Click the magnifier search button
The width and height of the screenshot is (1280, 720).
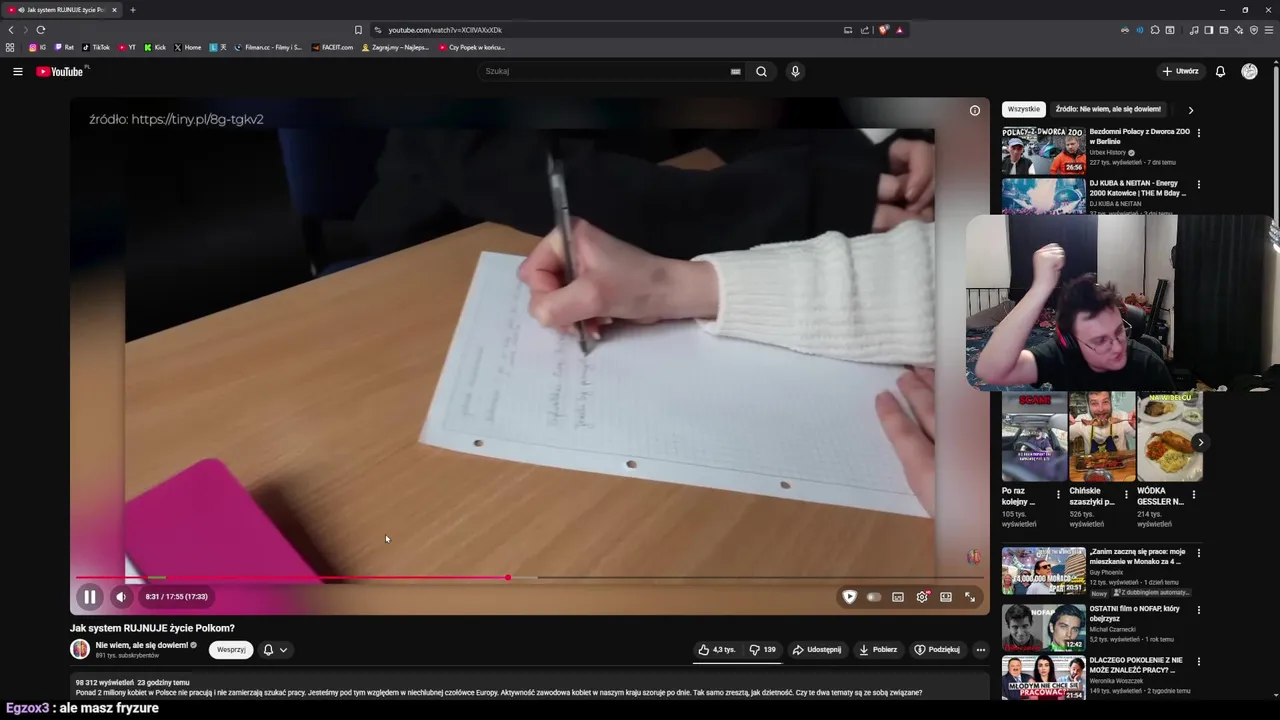click(761, 71)
